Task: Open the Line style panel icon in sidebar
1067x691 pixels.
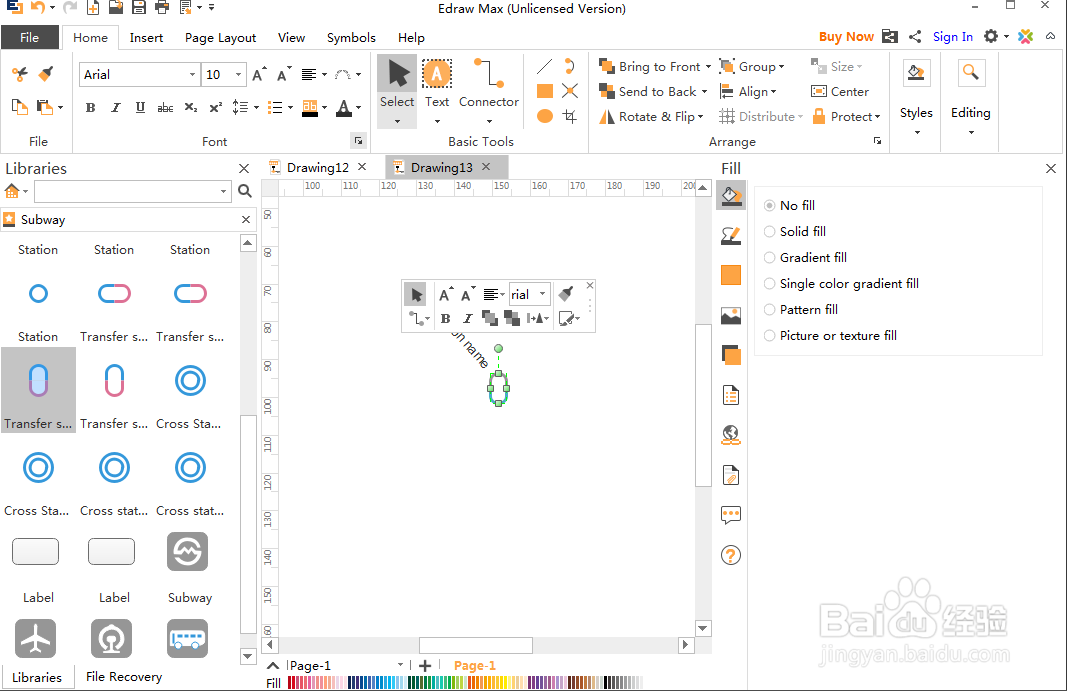Action: click(x=731, y=236)
